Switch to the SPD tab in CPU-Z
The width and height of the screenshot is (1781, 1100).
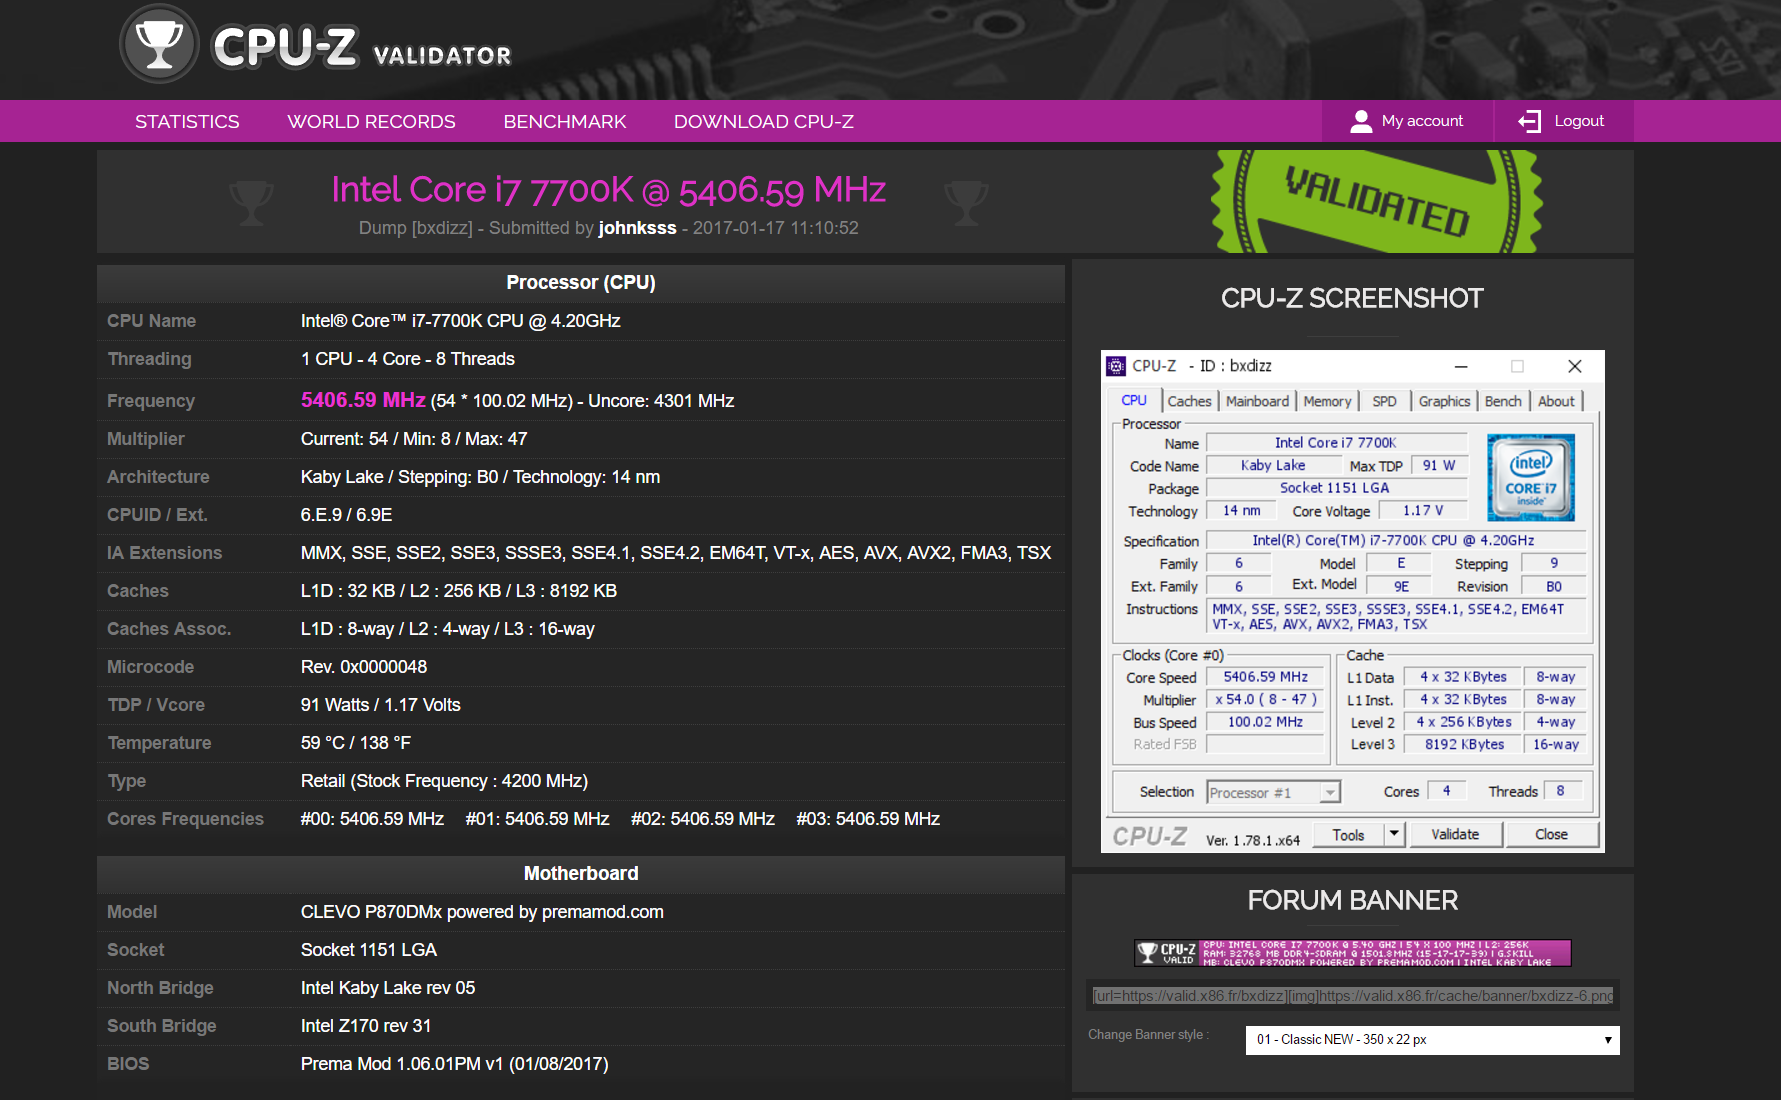coord(1384,401)
